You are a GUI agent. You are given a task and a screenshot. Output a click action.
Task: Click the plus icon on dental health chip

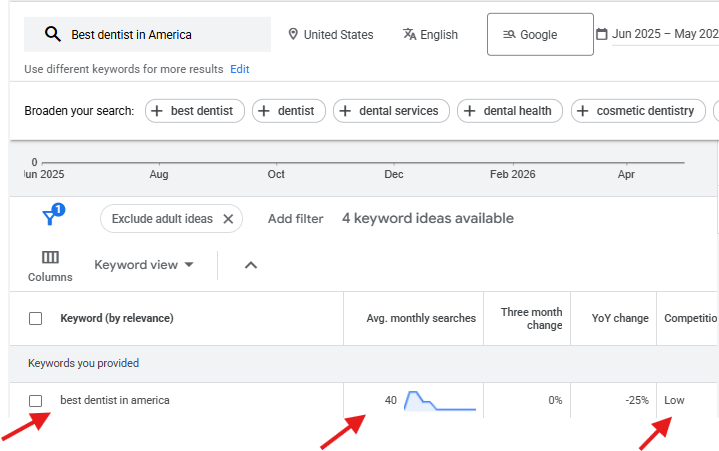(x=470, y=111)
